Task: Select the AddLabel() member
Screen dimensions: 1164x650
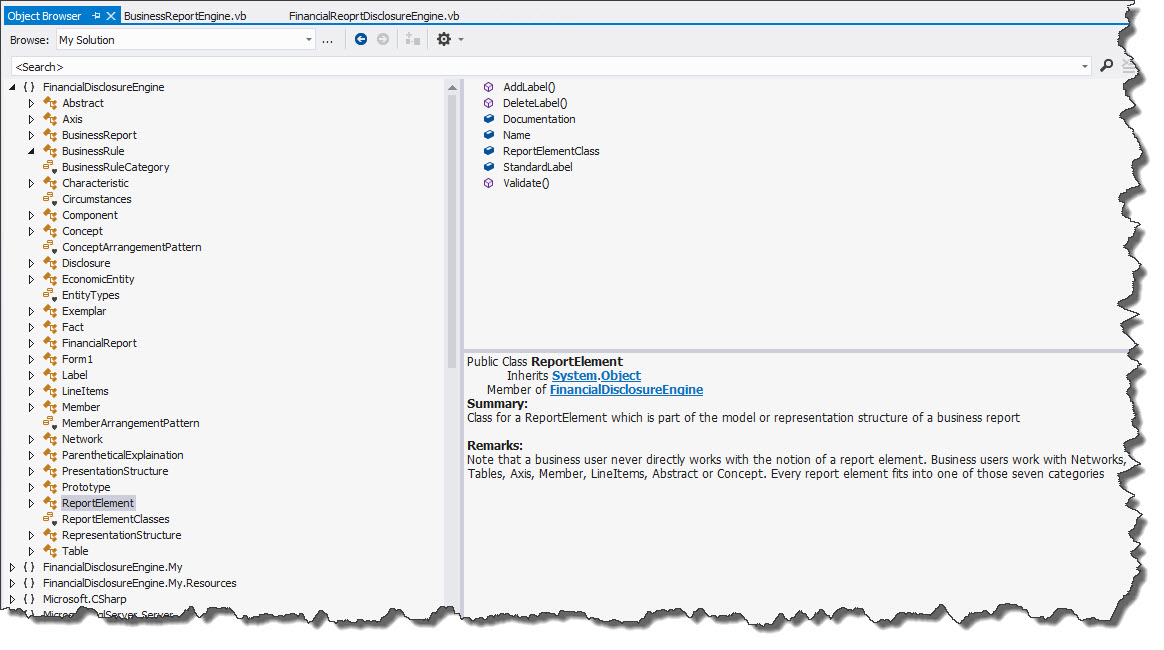Action: pyautogui.click(x=529, y=87)
